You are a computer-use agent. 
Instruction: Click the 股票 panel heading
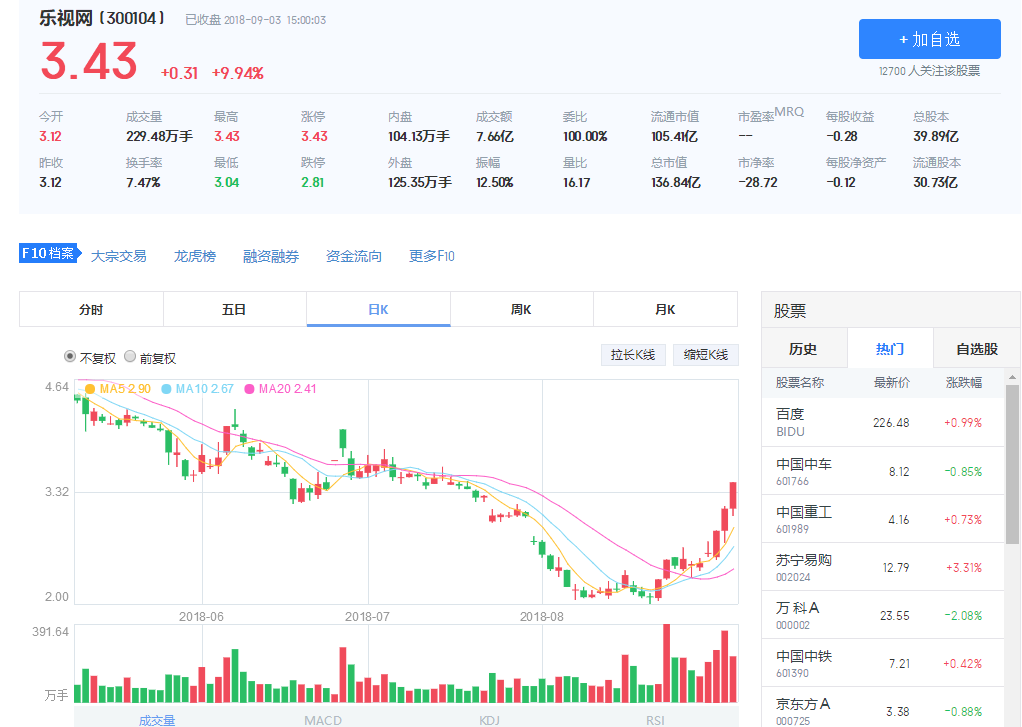790,311
